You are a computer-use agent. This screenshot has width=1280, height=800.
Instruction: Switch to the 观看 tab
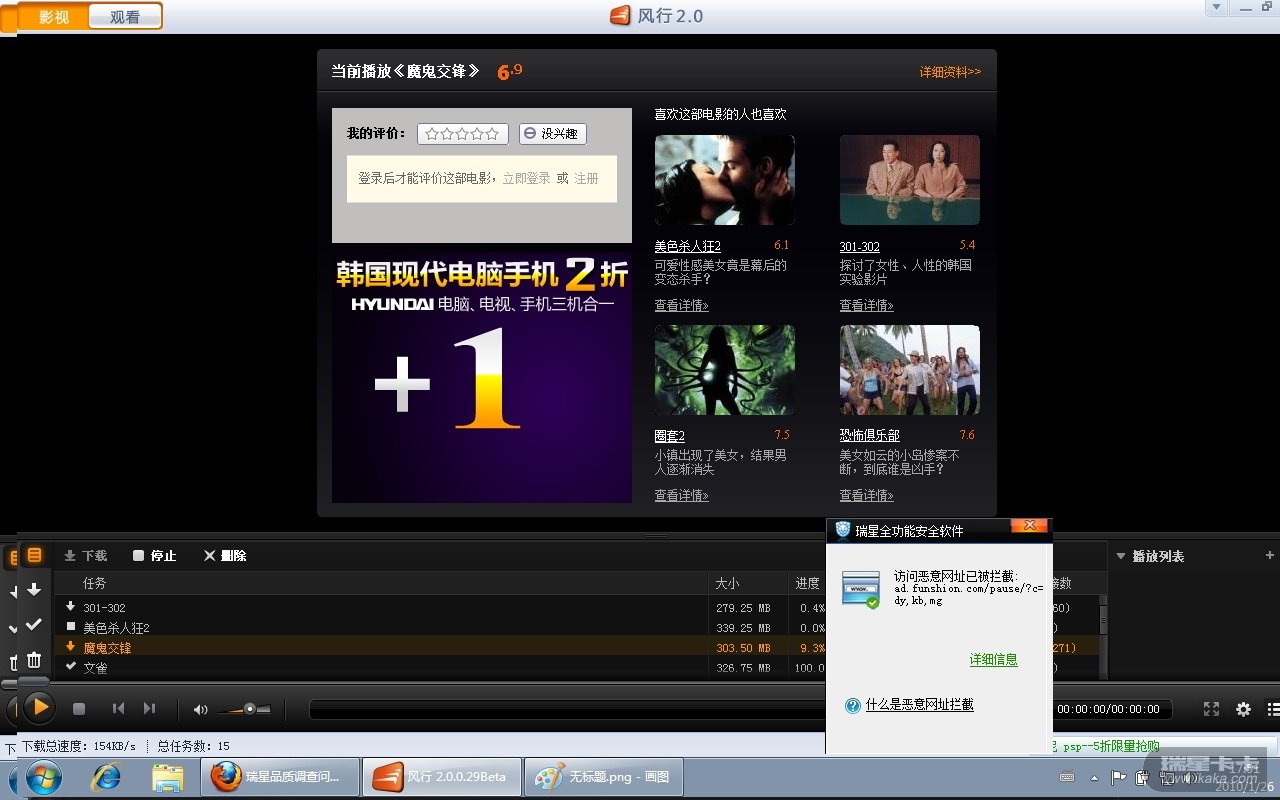tap(124, 16)
